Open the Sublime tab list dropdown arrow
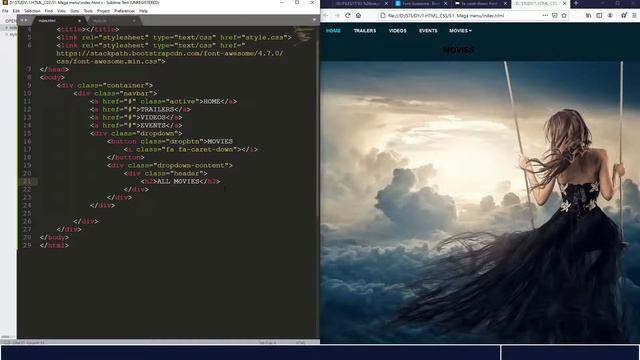 [x=314, y=20]
